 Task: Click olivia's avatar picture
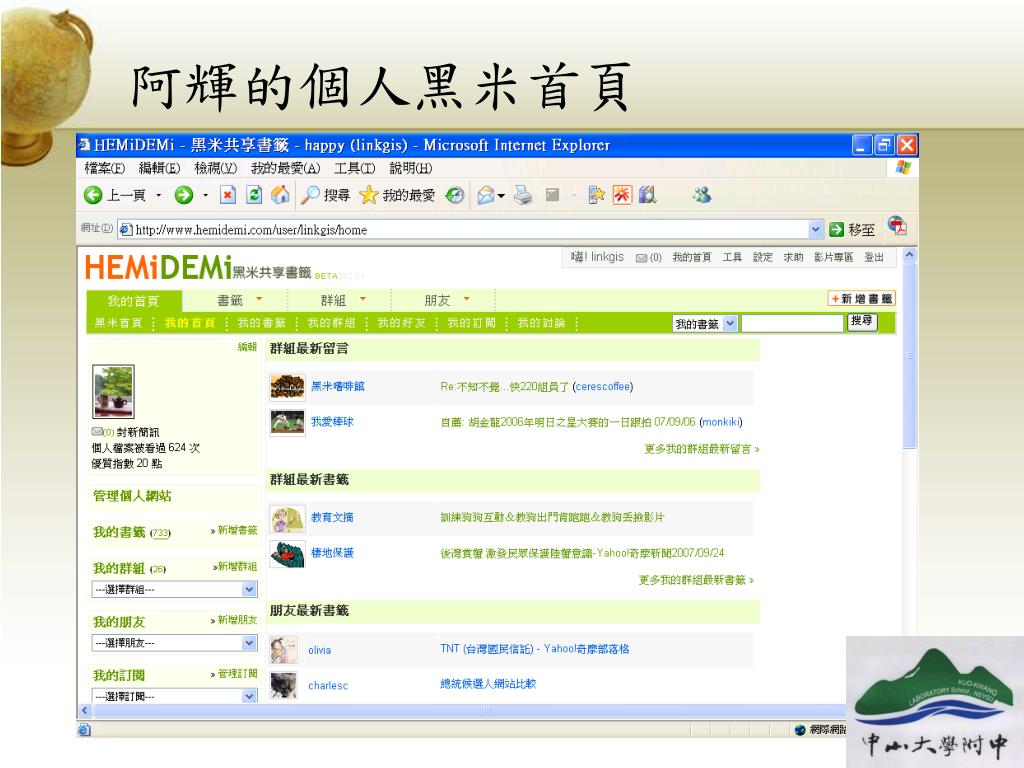284,650
